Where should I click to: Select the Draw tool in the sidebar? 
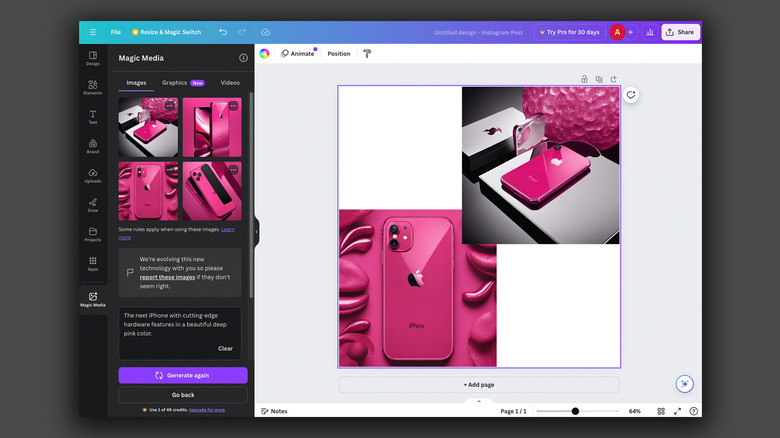point(92,204)
